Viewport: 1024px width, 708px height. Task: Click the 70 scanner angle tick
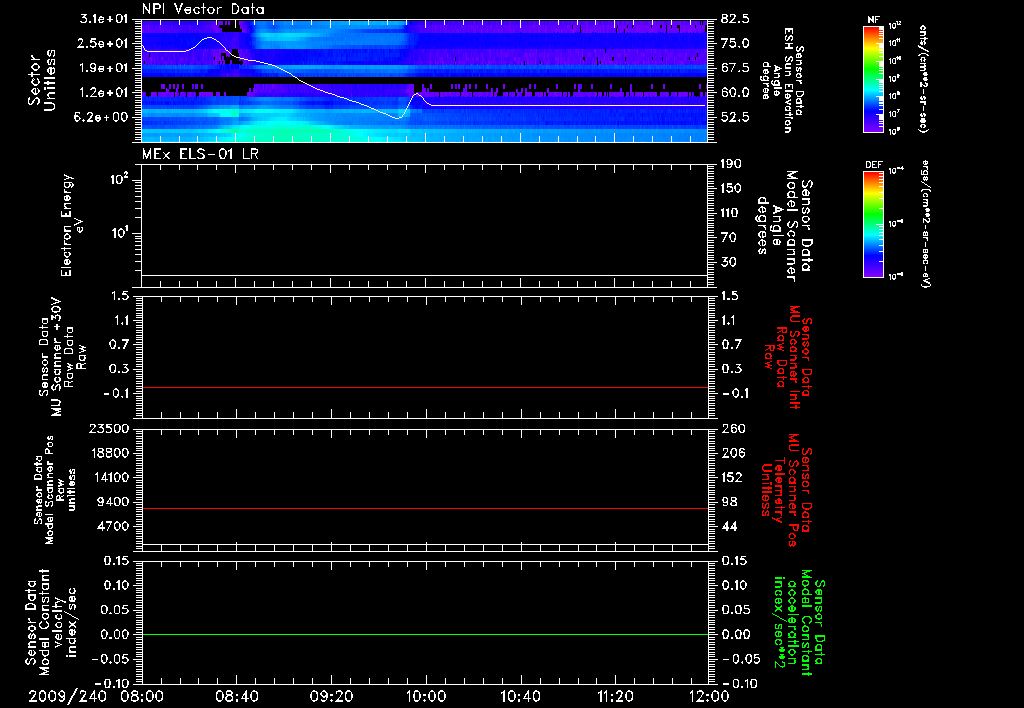coord(731,238)
